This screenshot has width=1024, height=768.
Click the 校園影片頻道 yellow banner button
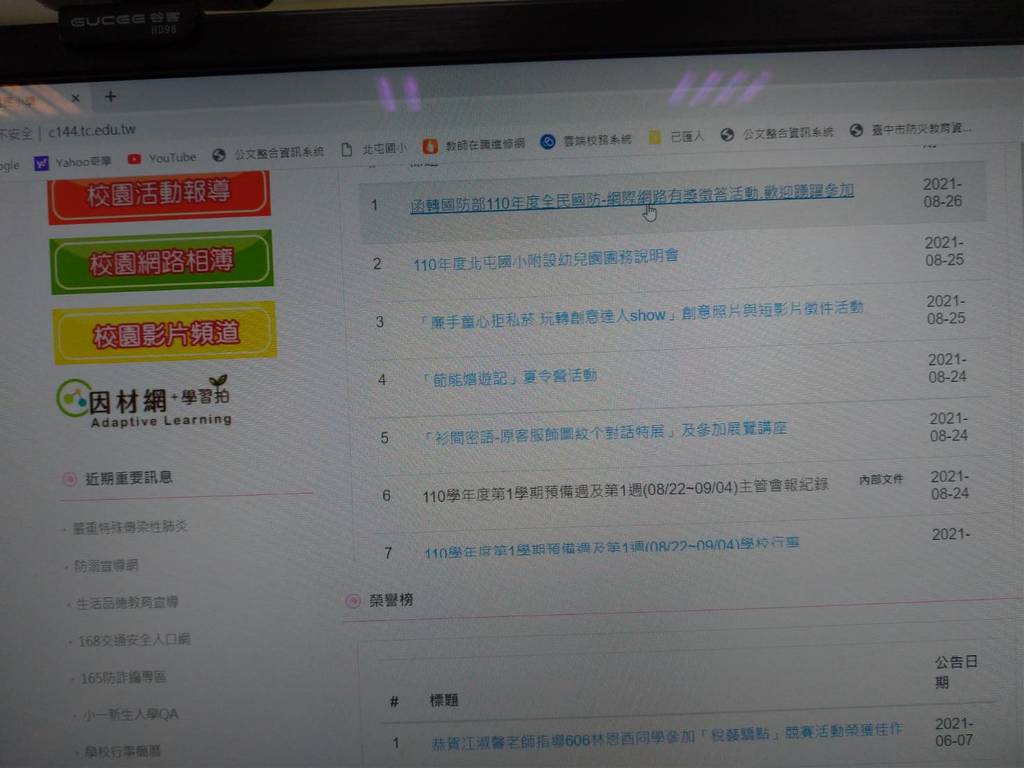click(x=165, y=333)
